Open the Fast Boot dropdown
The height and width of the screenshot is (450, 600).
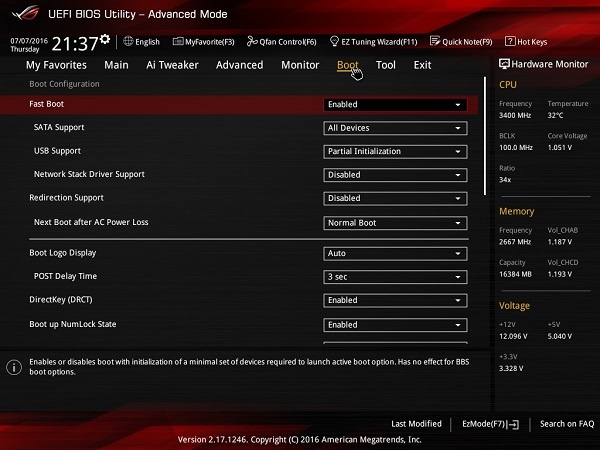pyautogui.click(x=395, y=104)
